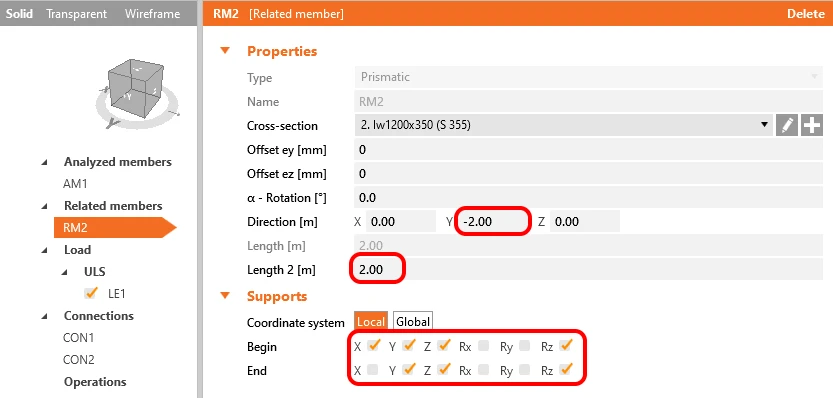
Task: Click the Length 2 input field
Action: 589,270
